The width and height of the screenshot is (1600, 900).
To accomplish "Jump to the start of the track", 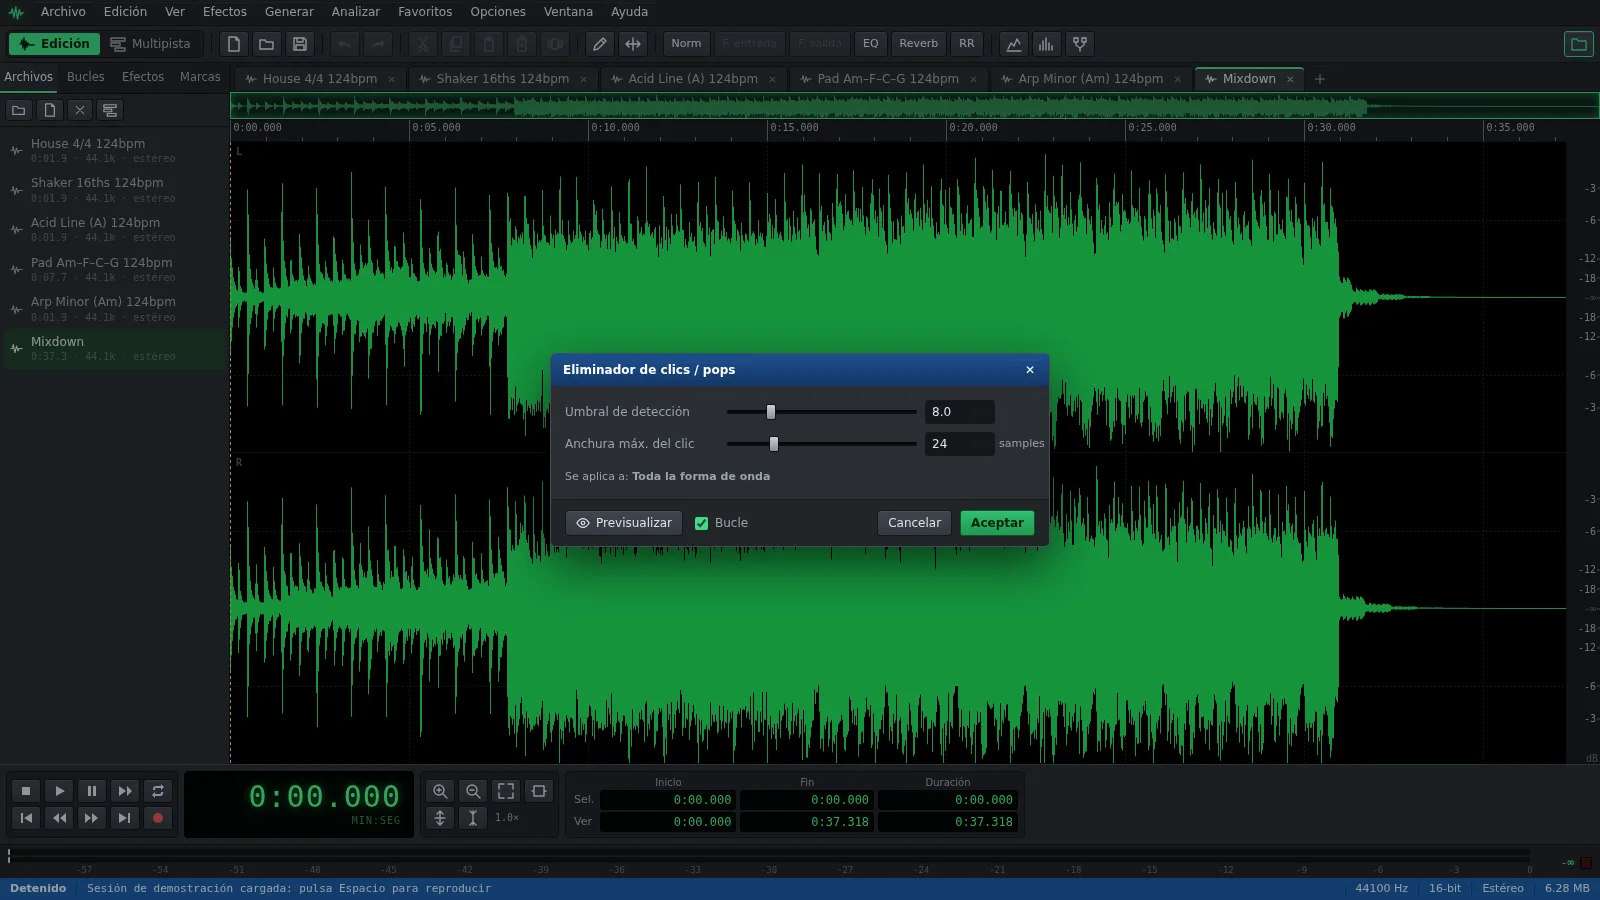I will point(26,818).
